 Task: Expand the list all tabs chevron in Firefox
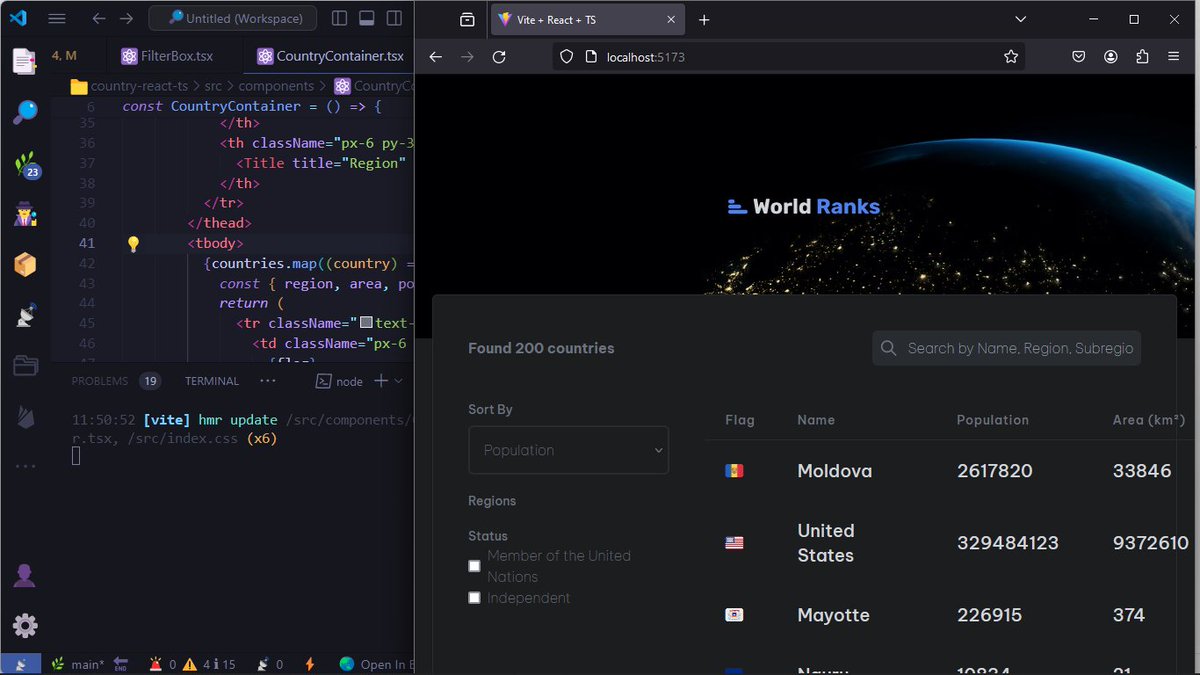click(1020, 19)
